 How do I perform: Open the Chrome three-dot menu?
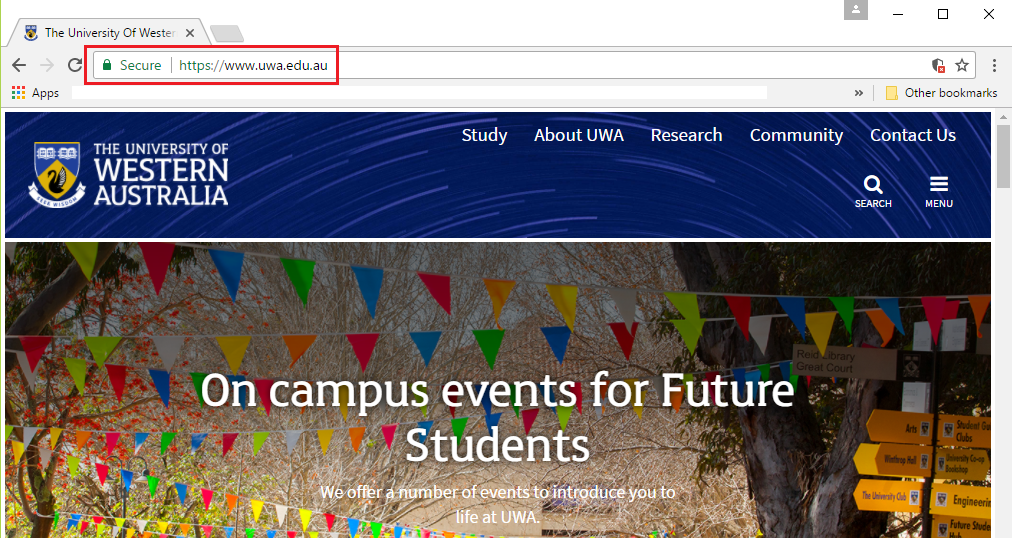994,65
